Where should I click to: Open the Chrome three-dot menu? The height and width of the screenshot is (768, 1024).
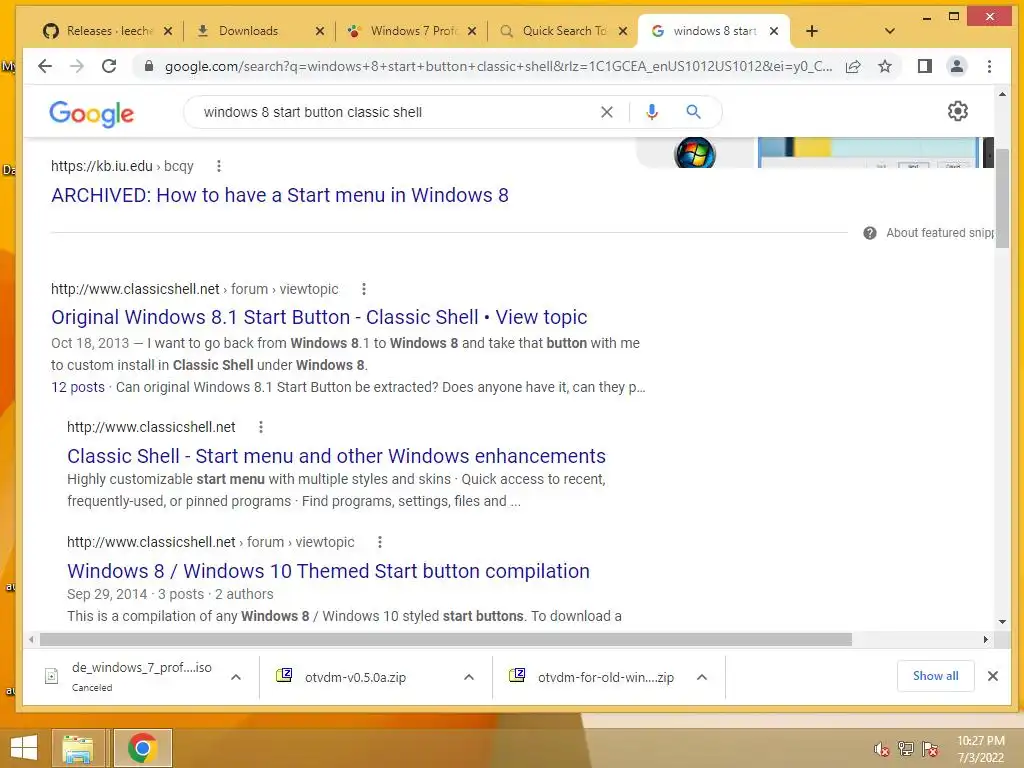(x=989, y=66)
